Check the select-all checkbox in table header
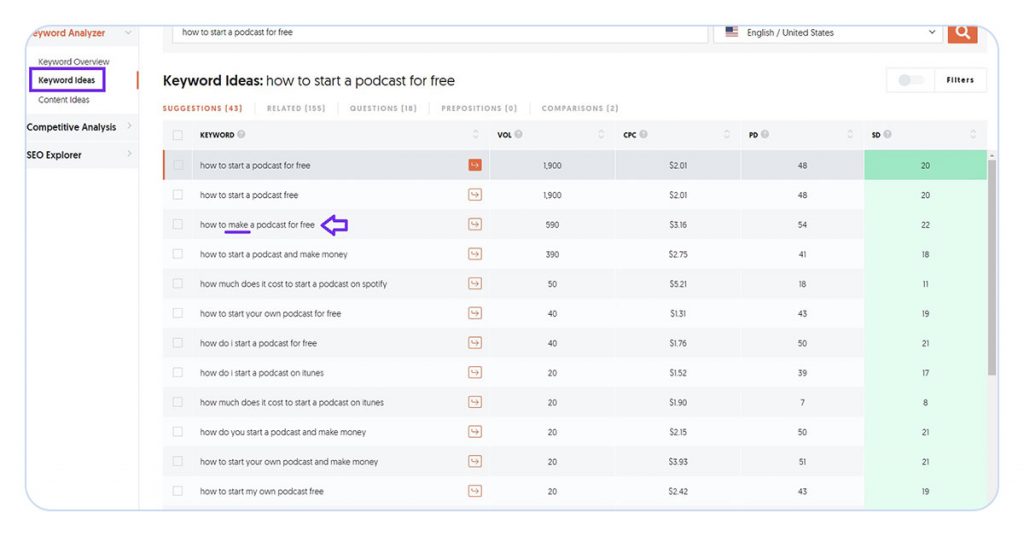This screenshot has height=536, width=1024. [178, 135]
